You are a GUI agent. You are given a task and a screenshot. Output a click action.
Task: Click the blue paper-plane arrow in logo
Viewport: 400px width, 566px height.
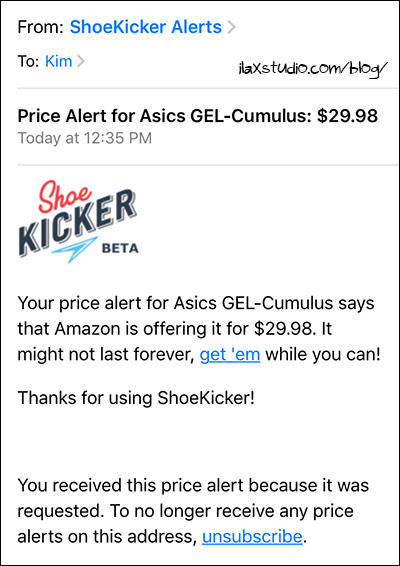pyautogui.click(x=75, y=249)
